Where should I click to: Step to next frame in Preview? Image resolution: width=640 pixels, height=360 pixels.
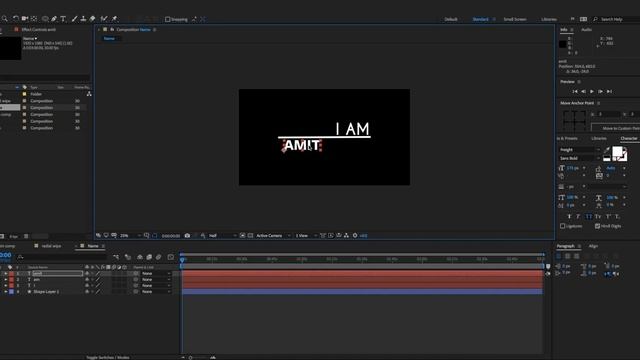[600, 91]
